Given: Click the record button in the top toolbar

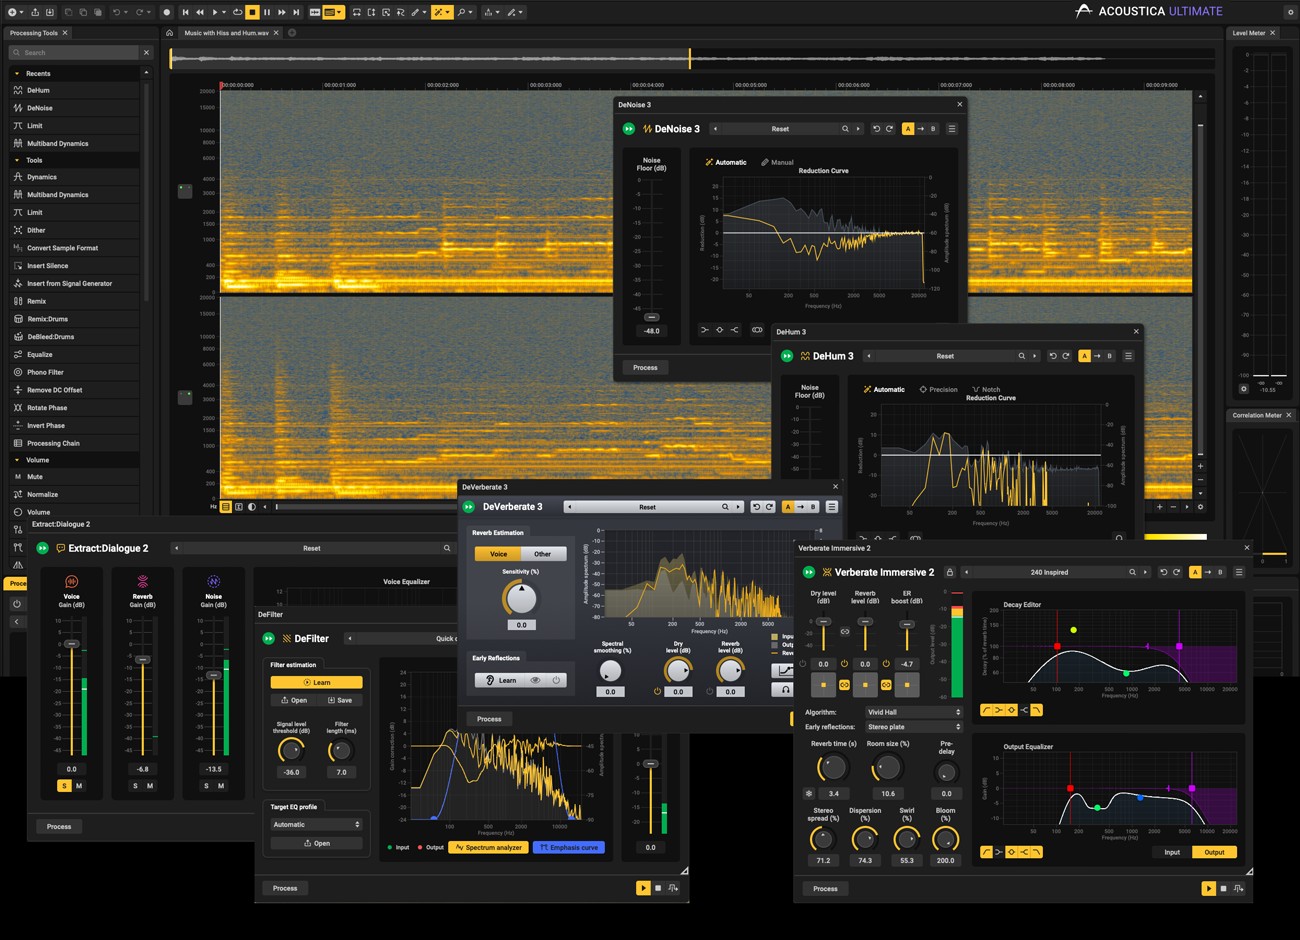Looking at the screenshot, I should (167, 12).
